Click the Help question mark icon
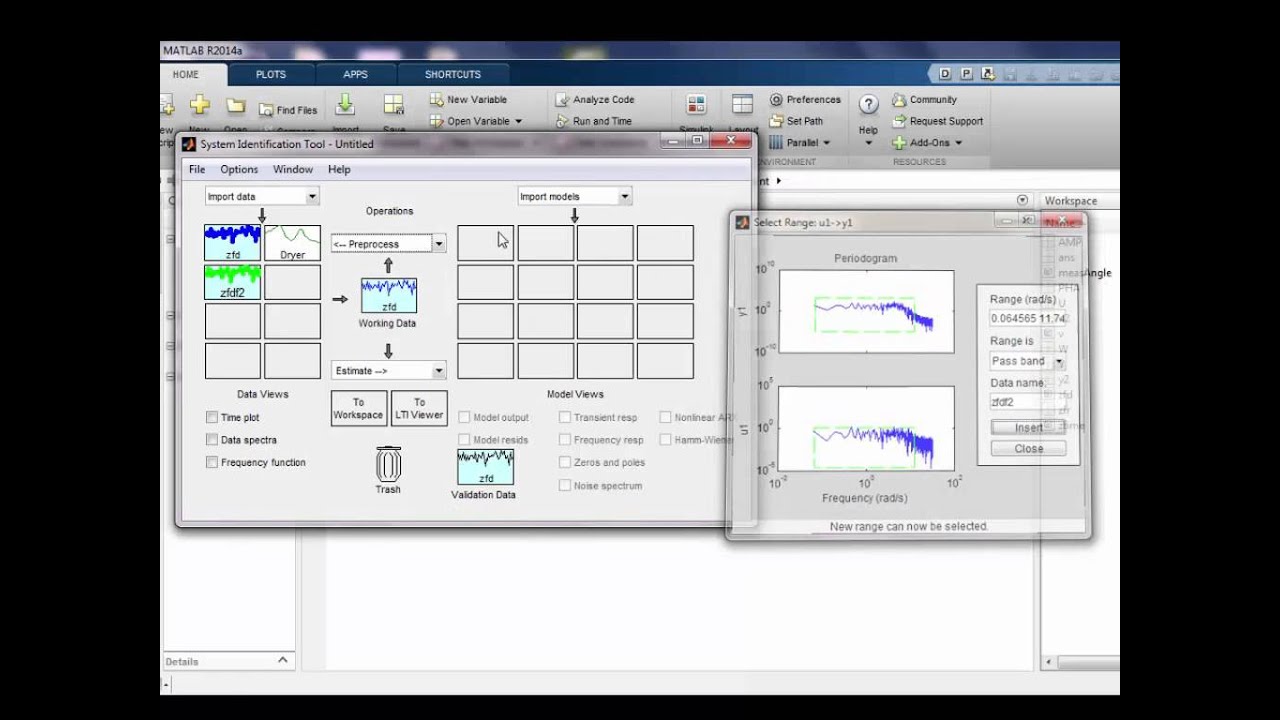 tap(868, 105)
